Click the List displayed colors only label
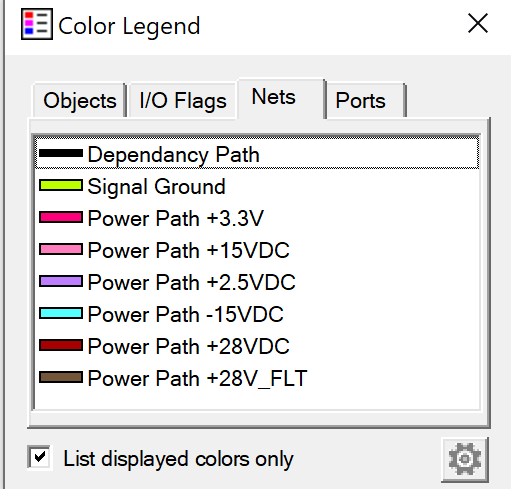This screenshot has height=489, width=511. click(178, 459)
